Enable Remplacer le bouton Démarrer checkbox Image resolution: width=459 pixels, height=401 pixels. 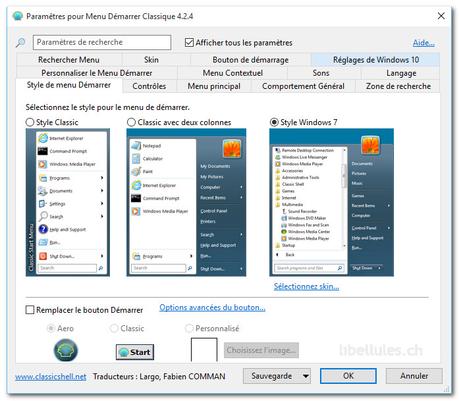[x=30, y=310]
